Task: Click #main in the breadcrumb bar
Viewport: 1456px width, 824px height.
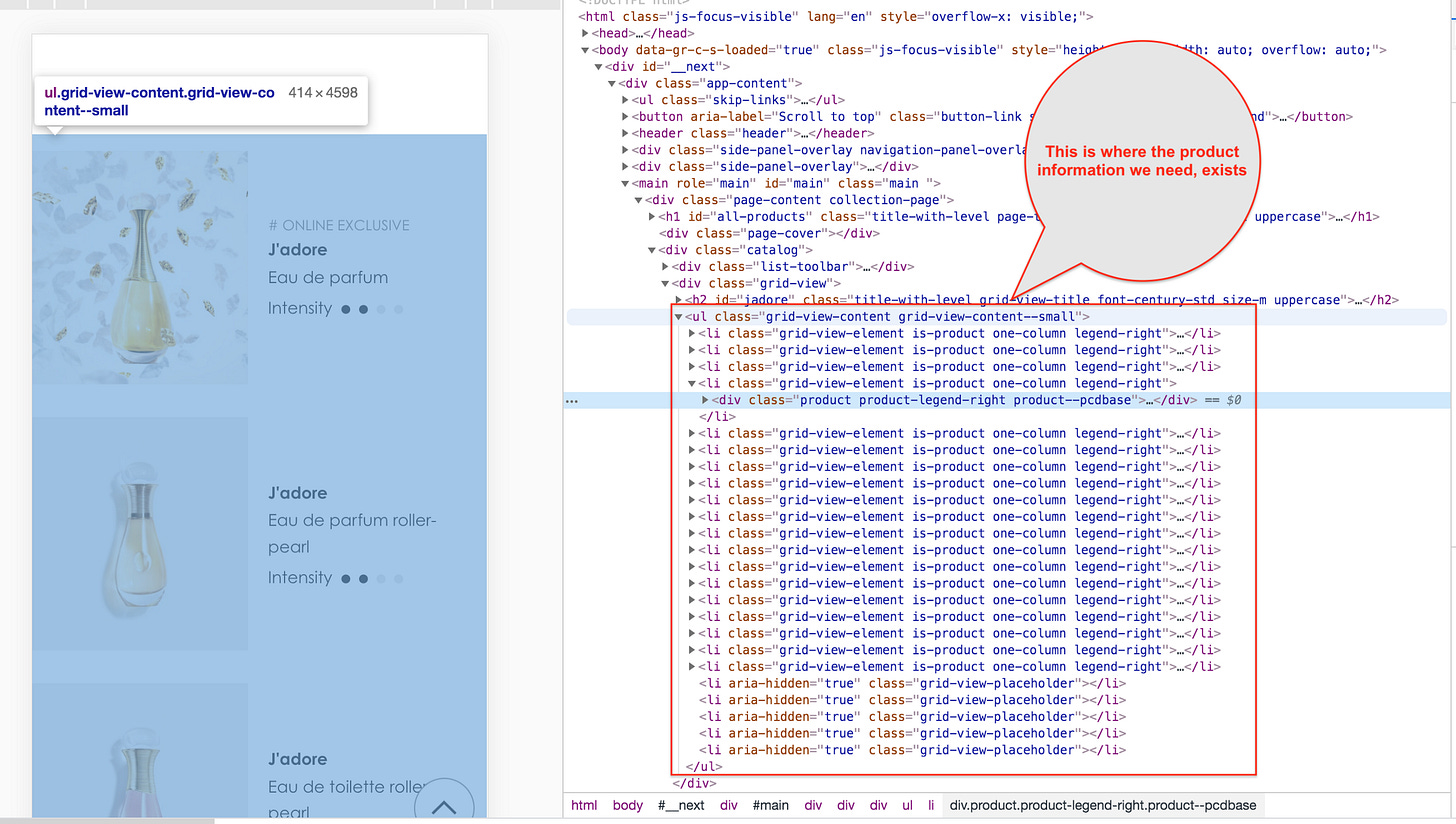Action: 772,805
